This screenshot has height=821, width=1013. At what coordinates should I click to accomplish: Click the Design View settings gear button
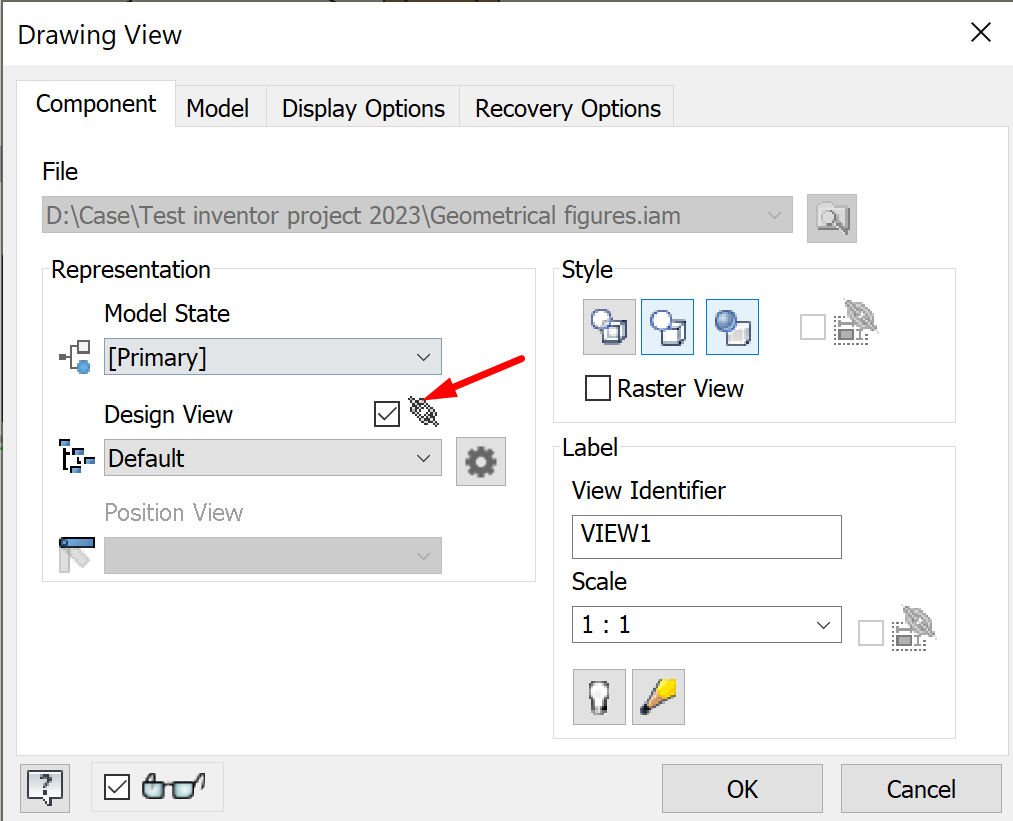pos(481,461)
